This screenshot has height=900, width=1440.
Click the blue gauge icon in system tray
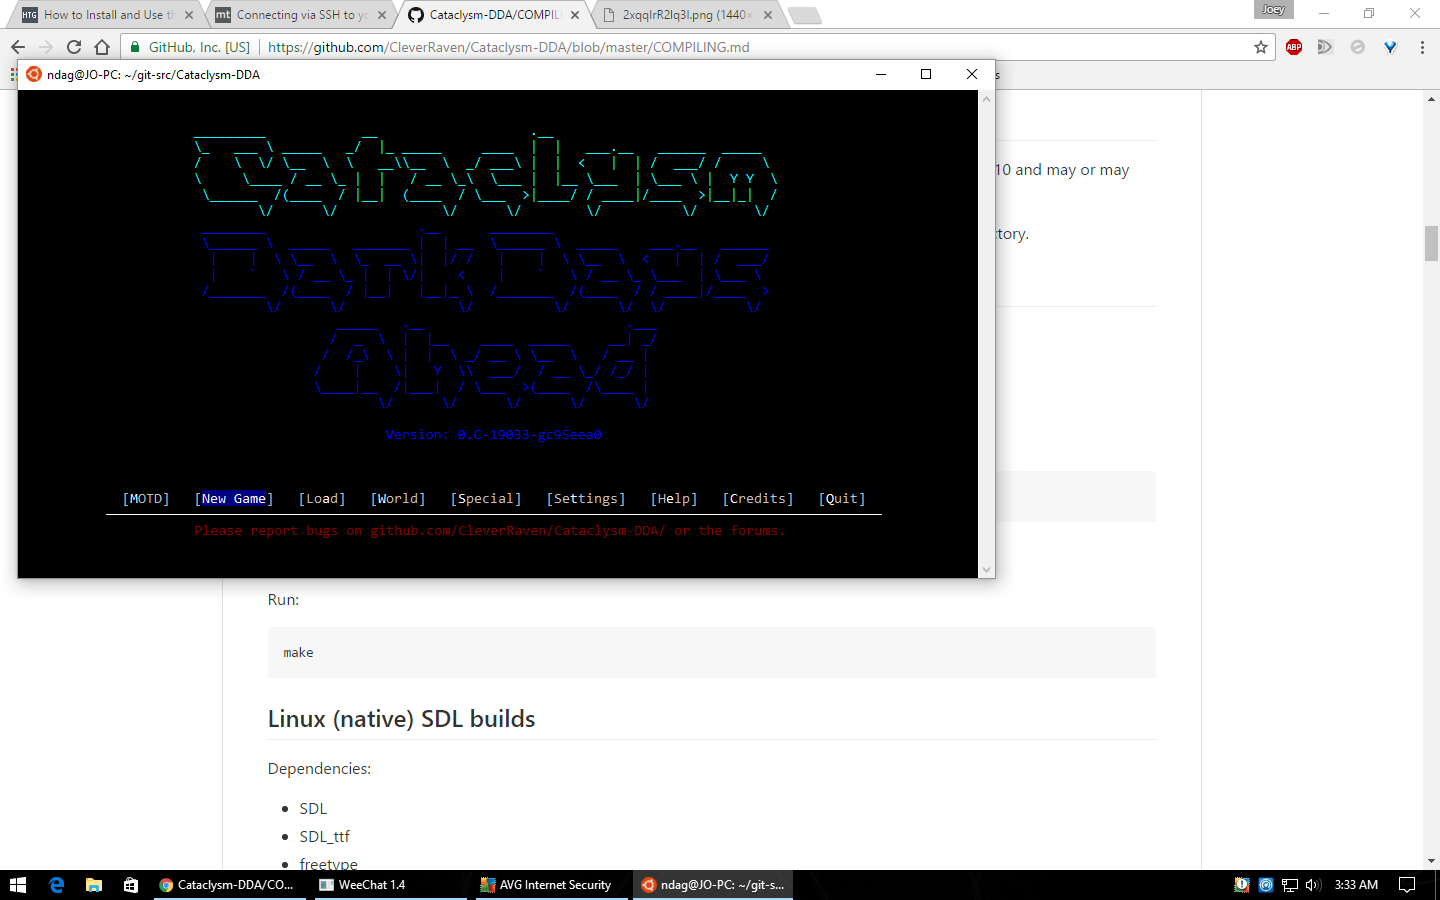pyautogui.click(x=1266, y=885)
